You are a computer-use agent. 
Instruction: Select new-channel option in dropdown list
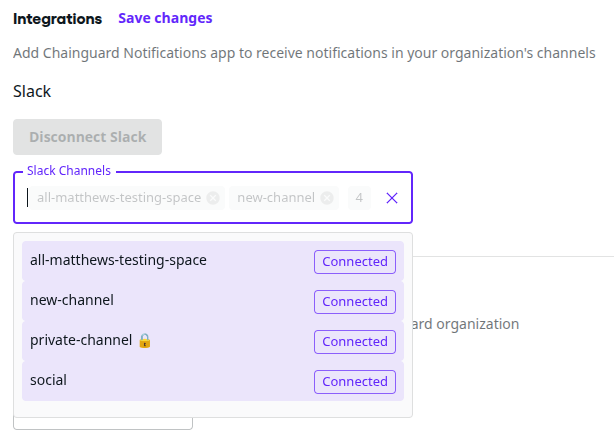213,301
